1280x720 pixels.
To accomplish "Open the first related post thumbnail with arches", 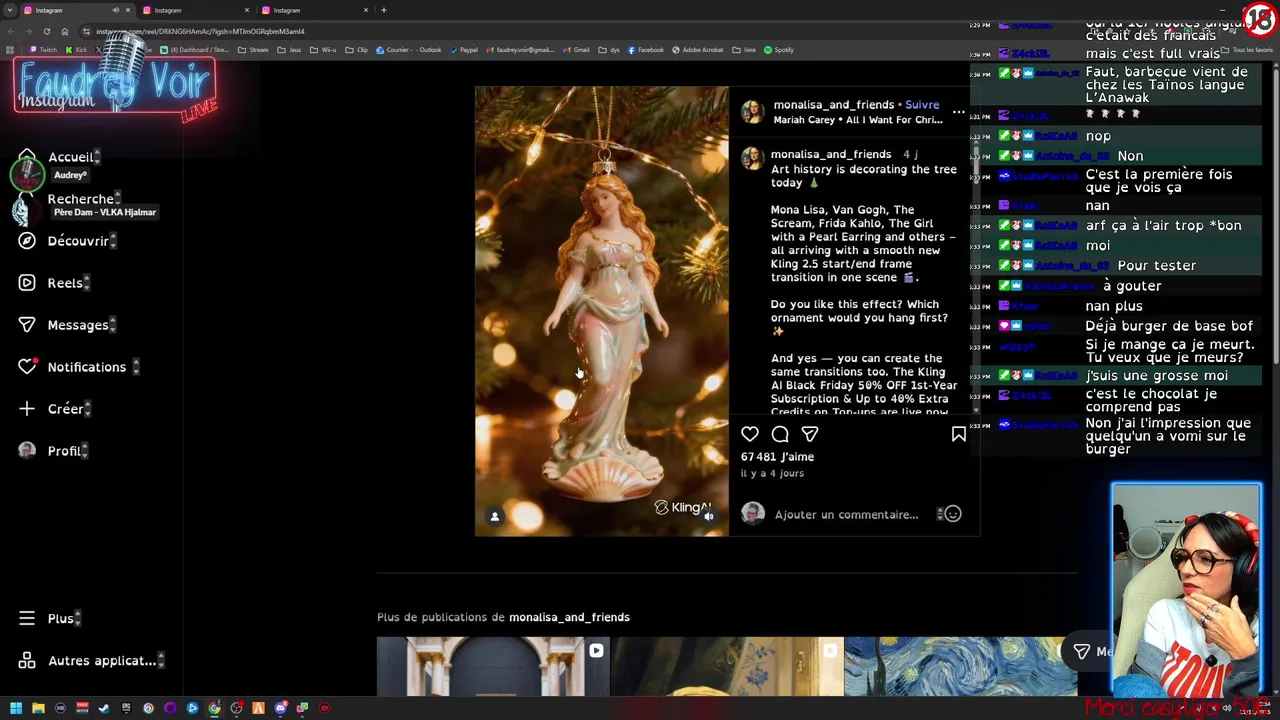I will pos(493,666).
